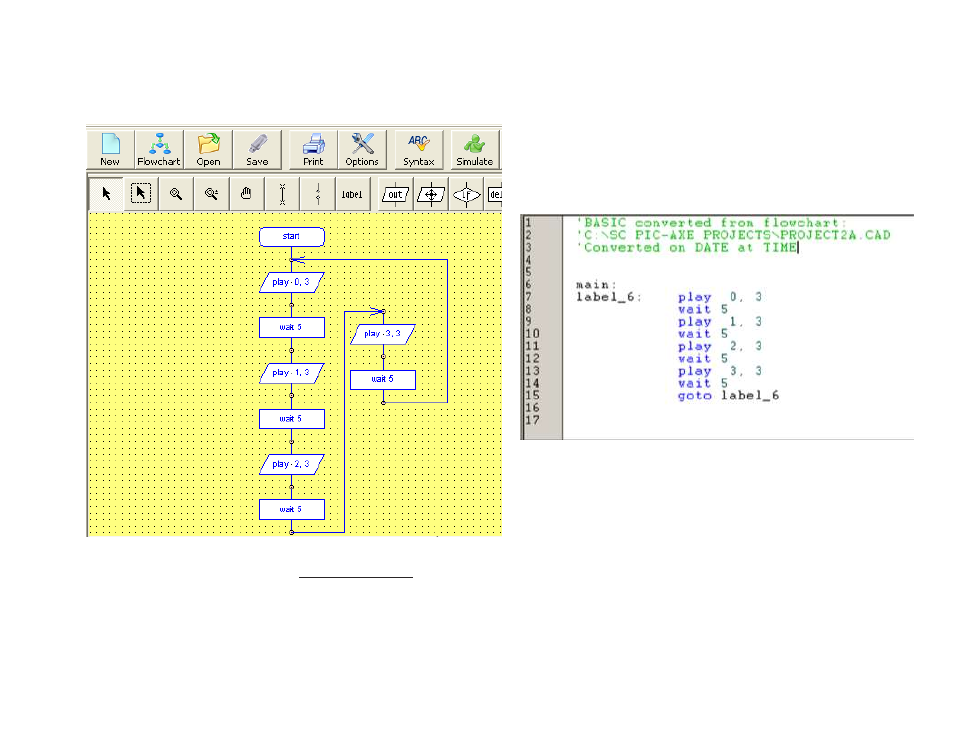Select the label tool
Image resolution: width=954 pixels, height=737 pixels.
352,194
